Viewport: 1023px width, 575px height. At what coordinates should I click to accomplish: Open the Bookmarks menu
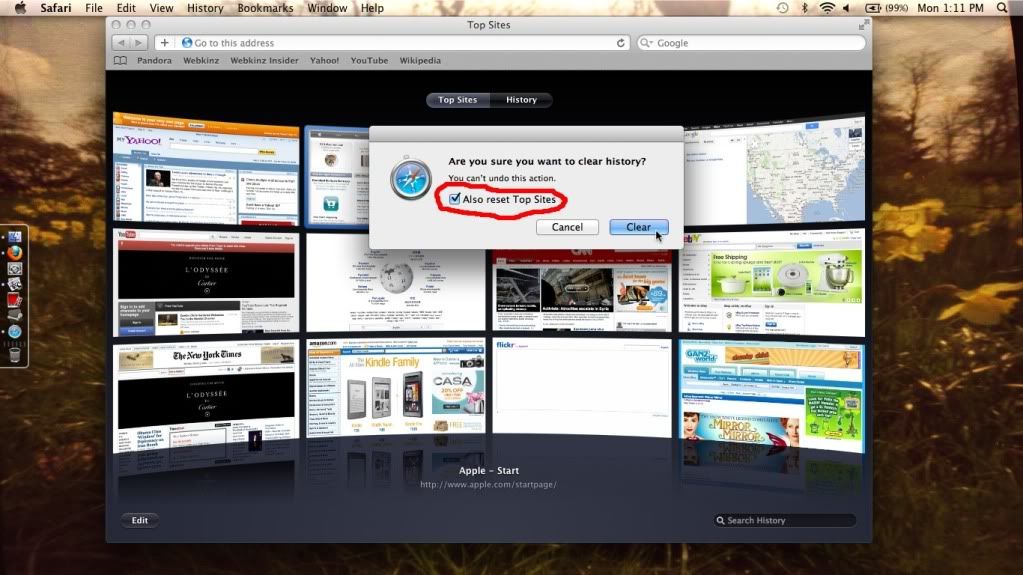(265, 8)
